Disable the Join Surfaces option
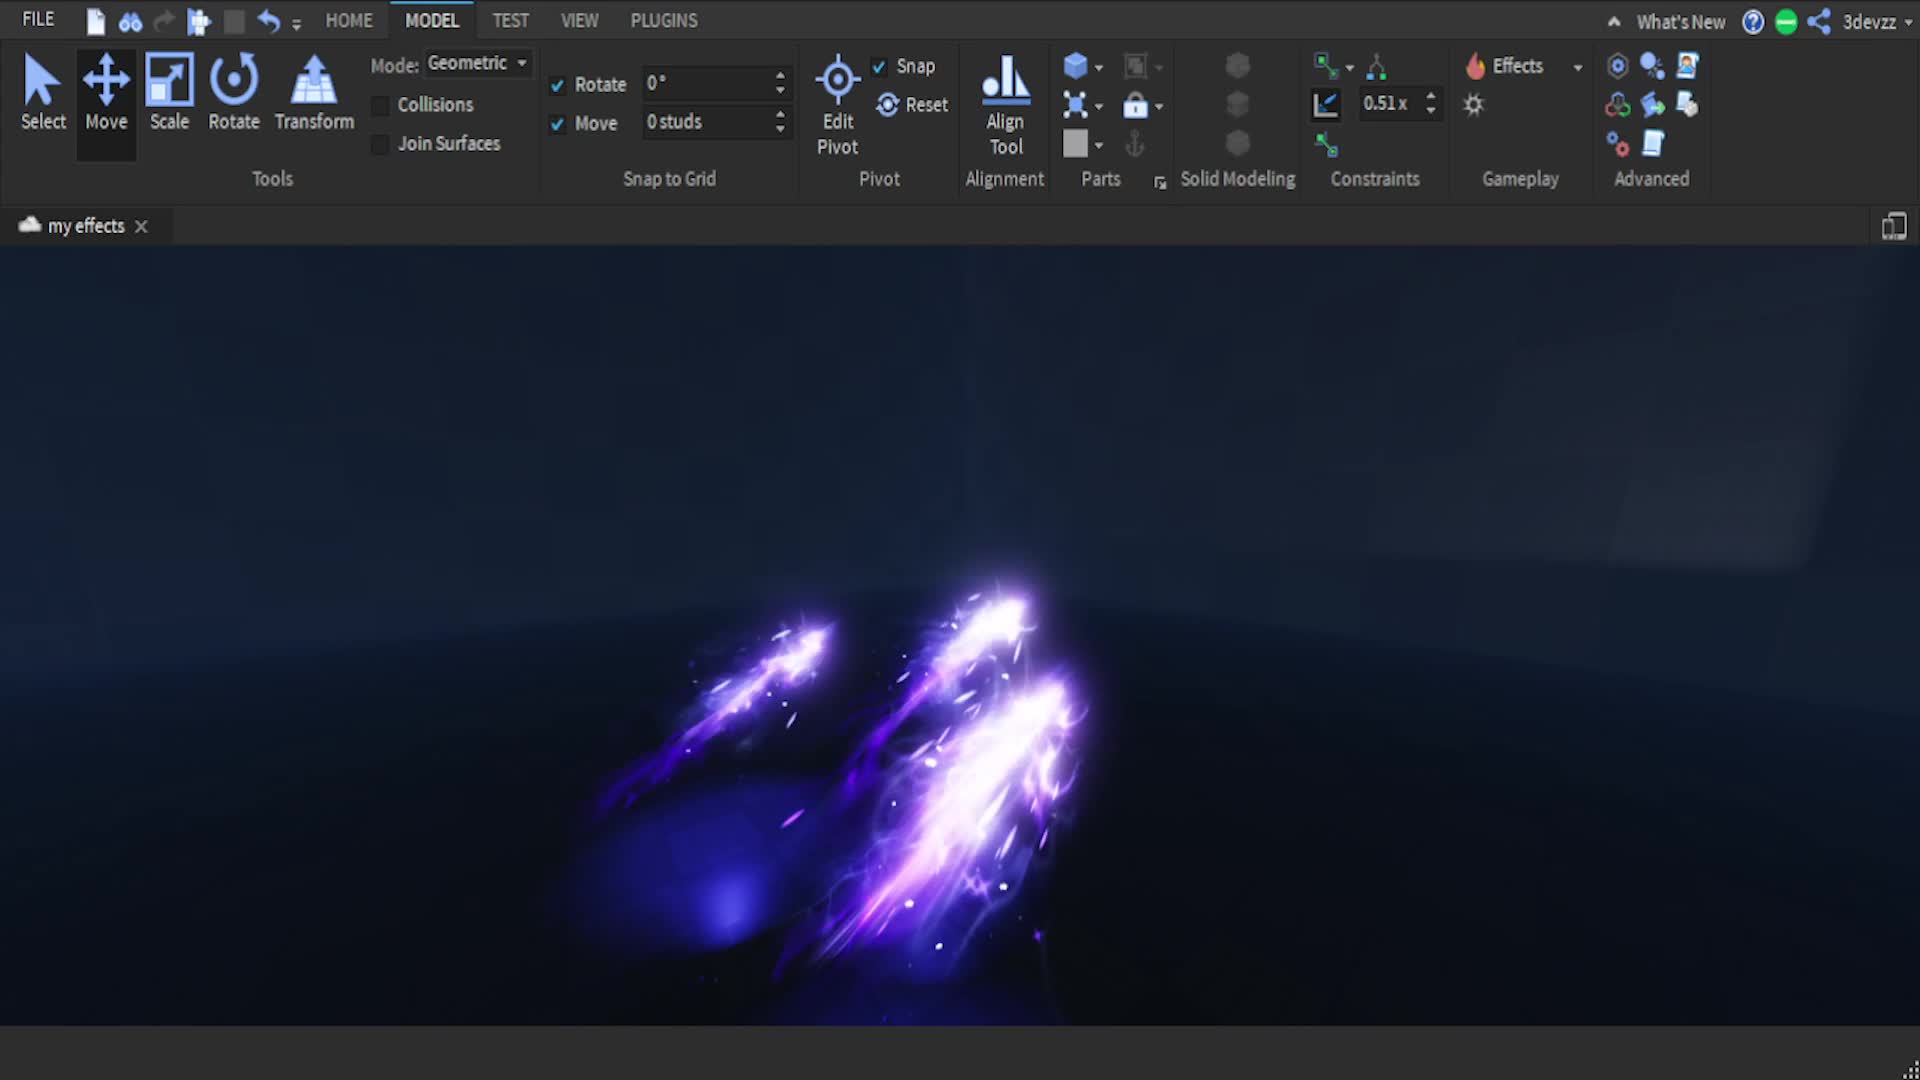Viewport: 1920px width, 1080px height. click(380, 144)
